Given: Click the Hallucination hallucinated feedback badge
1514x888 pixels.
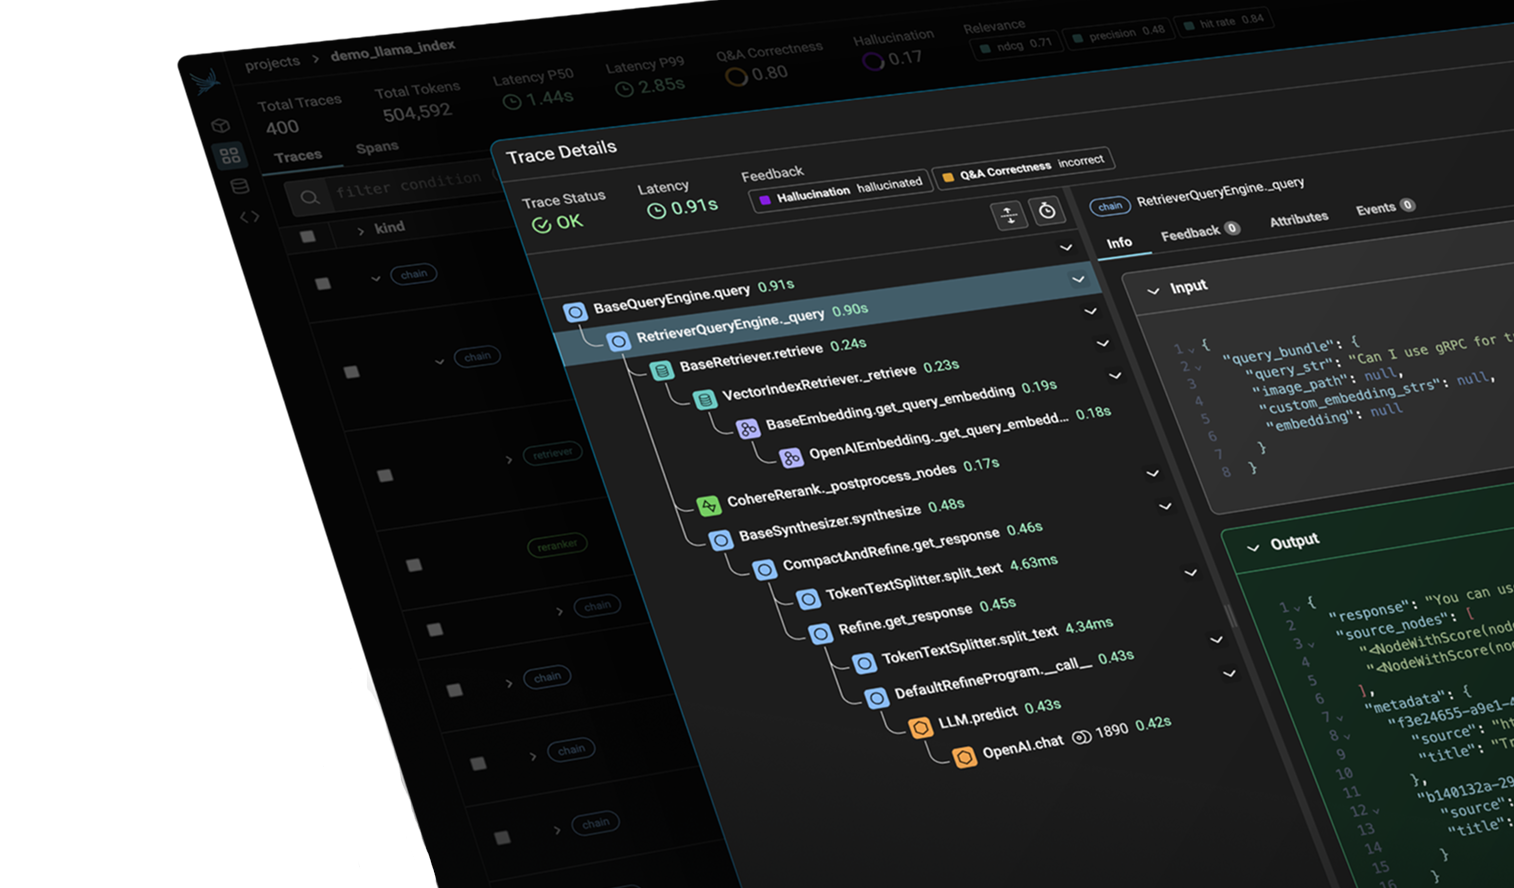Looking at the screenshot, I should click(840, 190).
